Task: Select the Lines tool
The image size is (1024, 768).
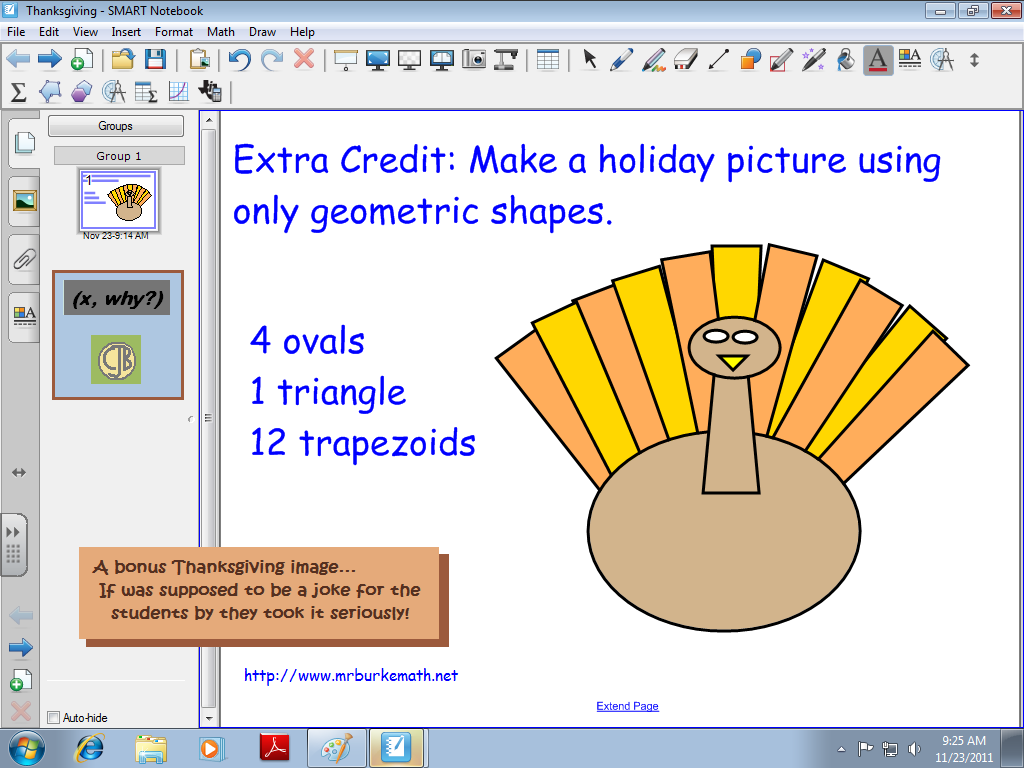Action: 718,59
